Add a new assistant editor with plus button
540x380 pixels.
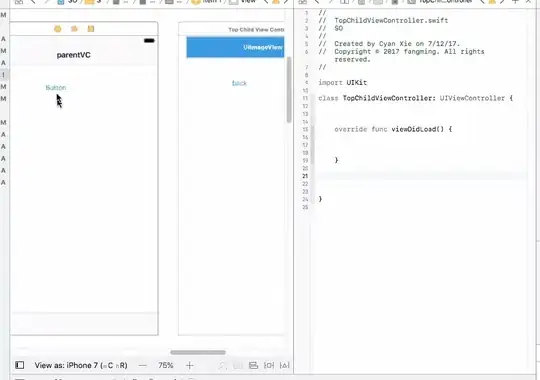516,2
